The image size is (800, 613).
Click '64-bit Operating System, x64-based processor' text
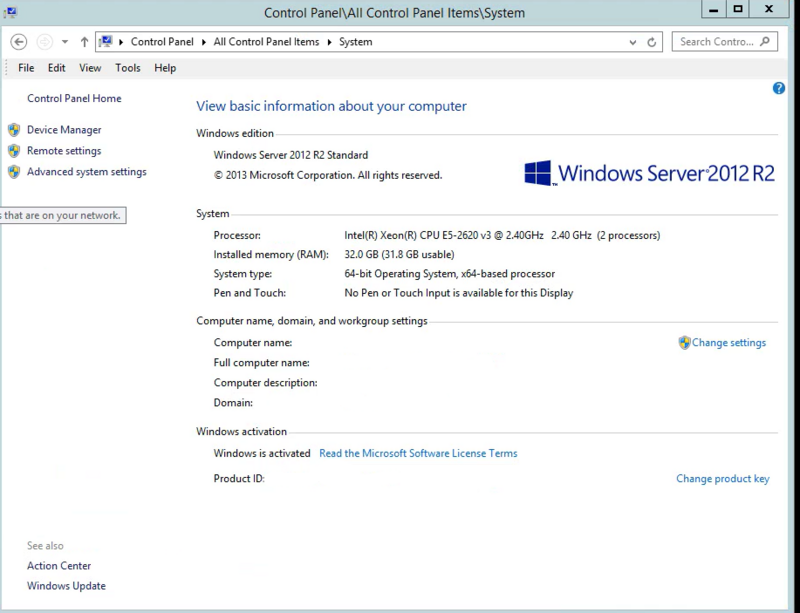[449, 274]
